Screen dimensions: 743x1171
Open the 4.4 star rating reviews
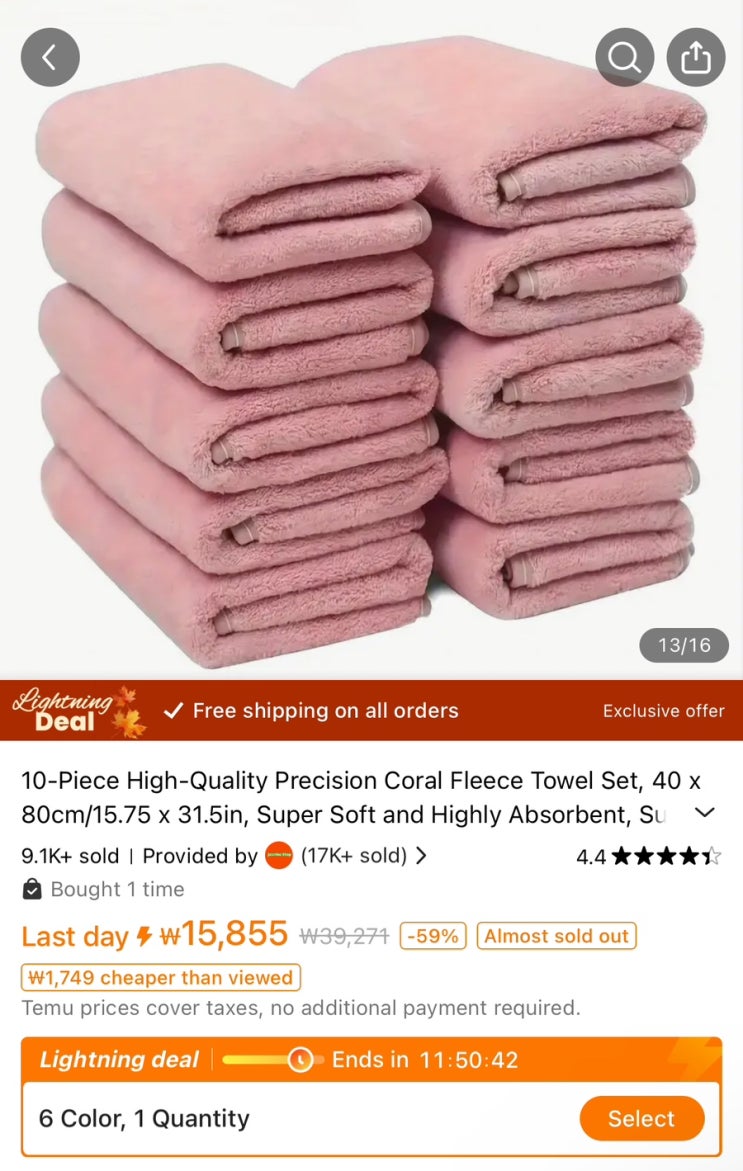[x=648, y=856]
